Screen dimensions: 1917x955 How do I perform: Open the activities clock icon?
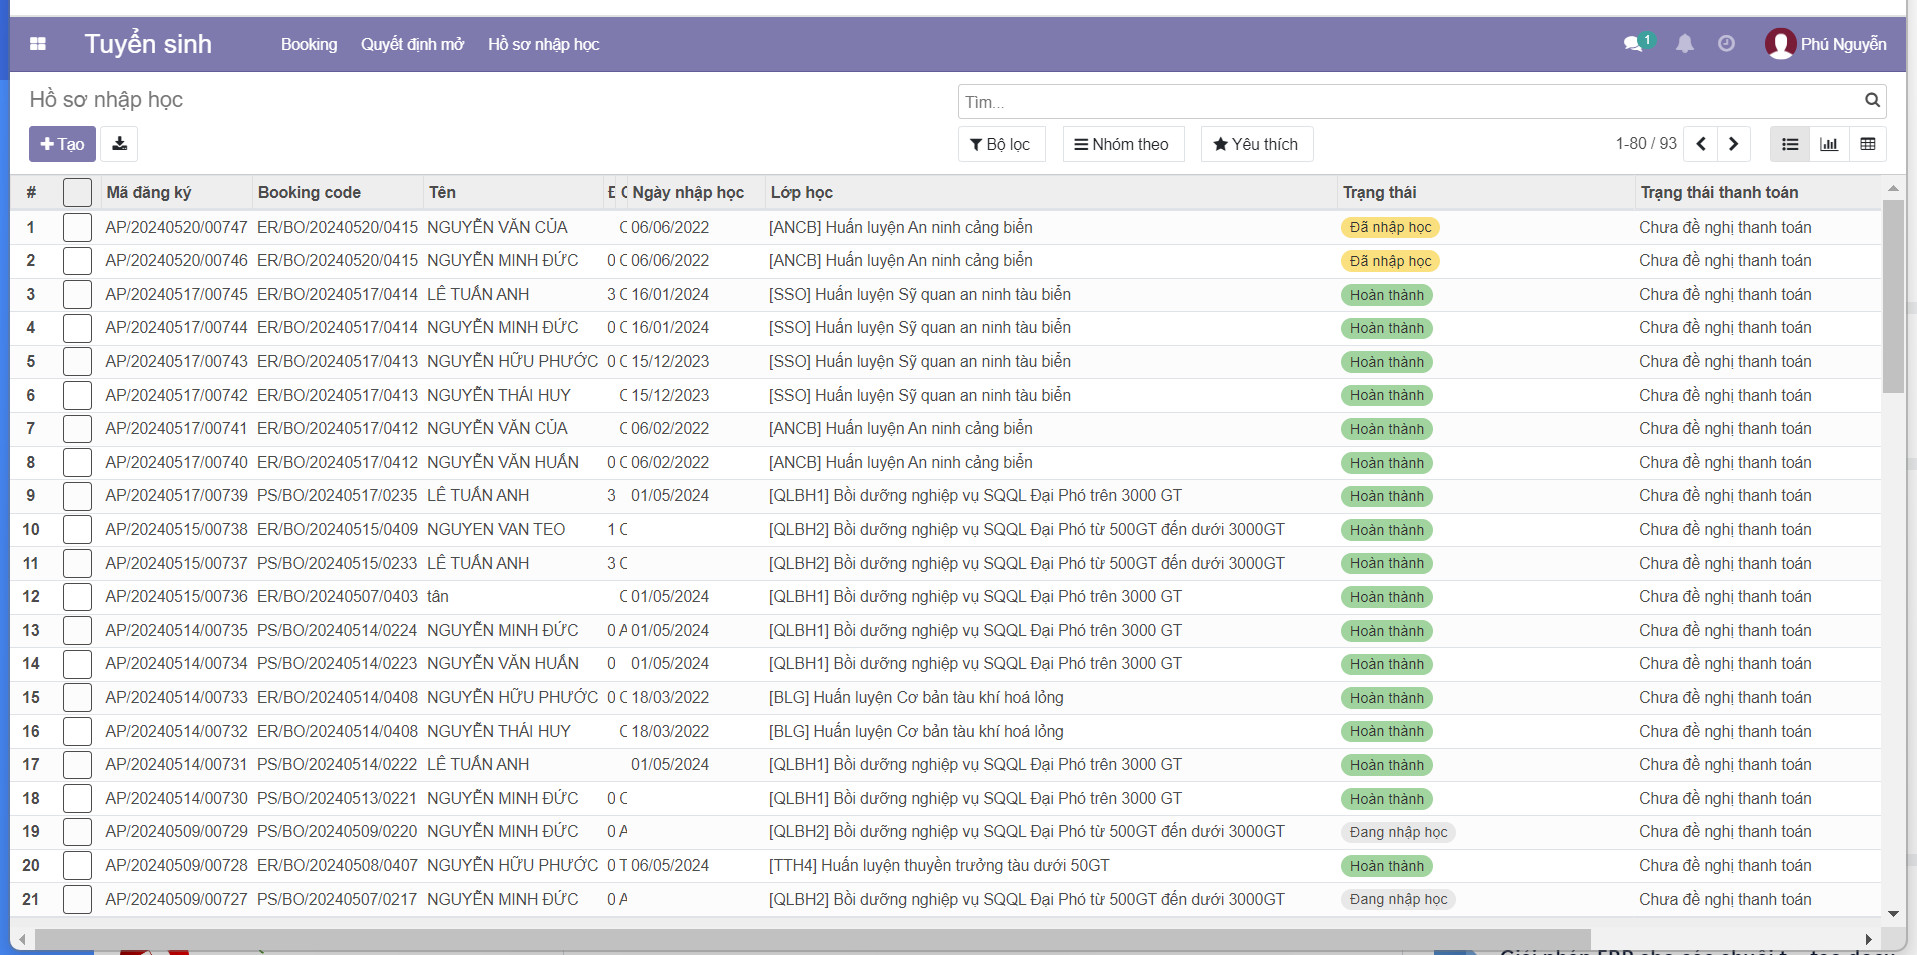(x=1726, y=44)
